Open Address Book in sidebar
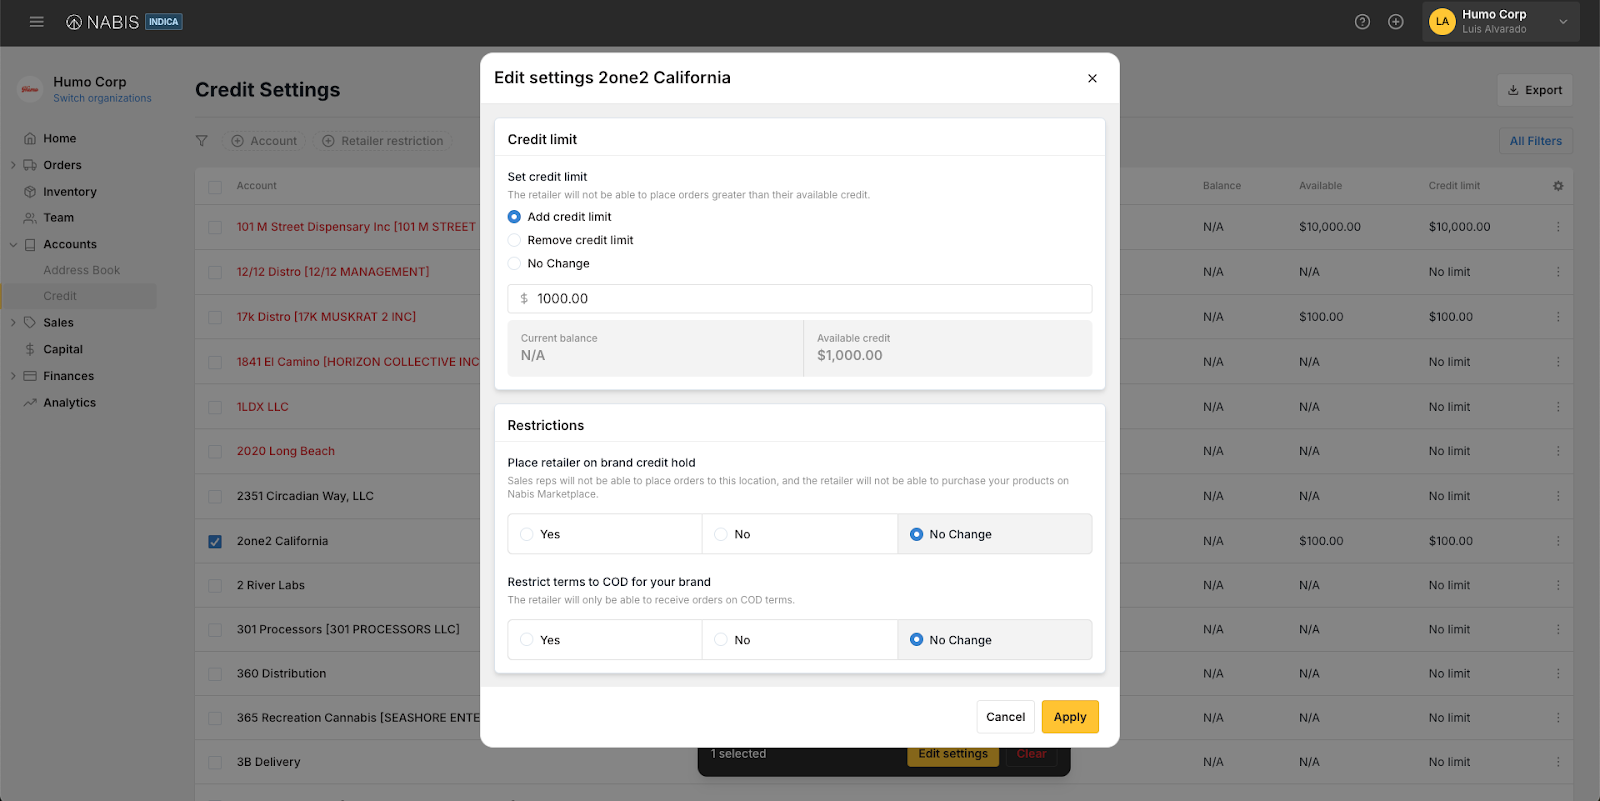 [81, 270]
